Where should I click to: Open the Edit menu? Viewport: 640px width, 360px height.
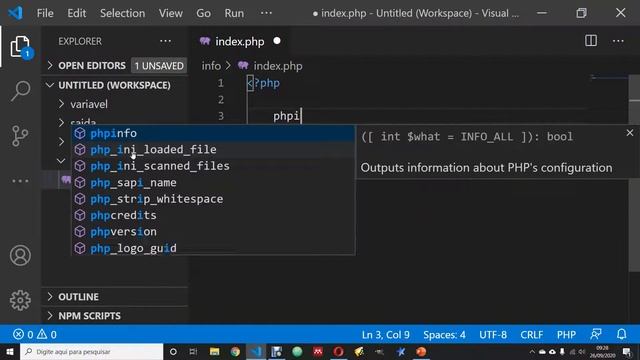tap(77, 13)
